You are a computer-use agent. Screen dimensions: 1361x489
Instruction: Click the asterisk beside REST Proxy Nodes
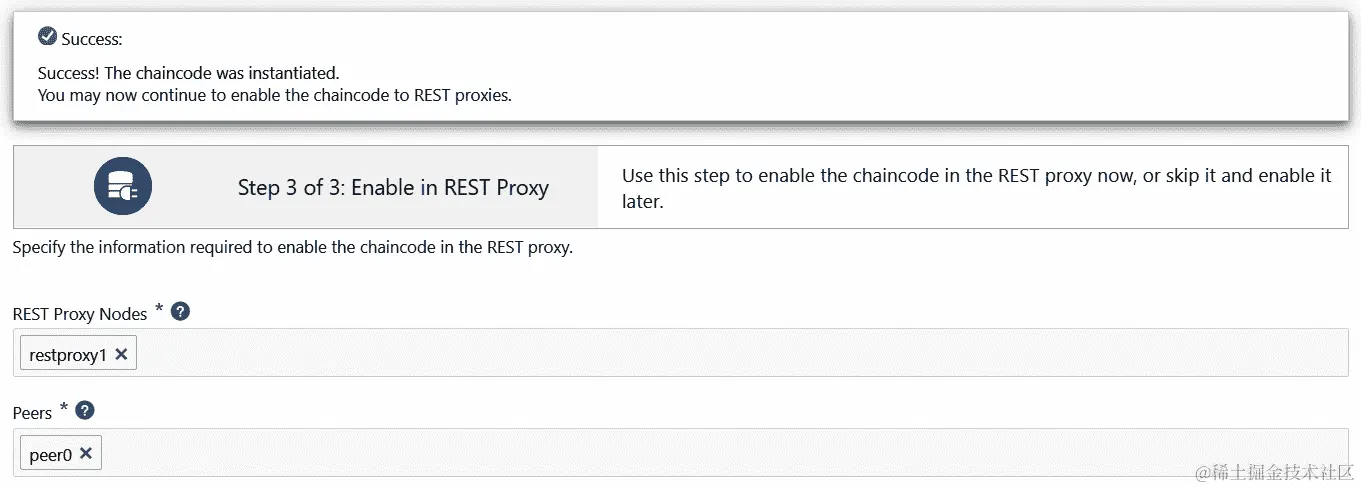(159, 309)
